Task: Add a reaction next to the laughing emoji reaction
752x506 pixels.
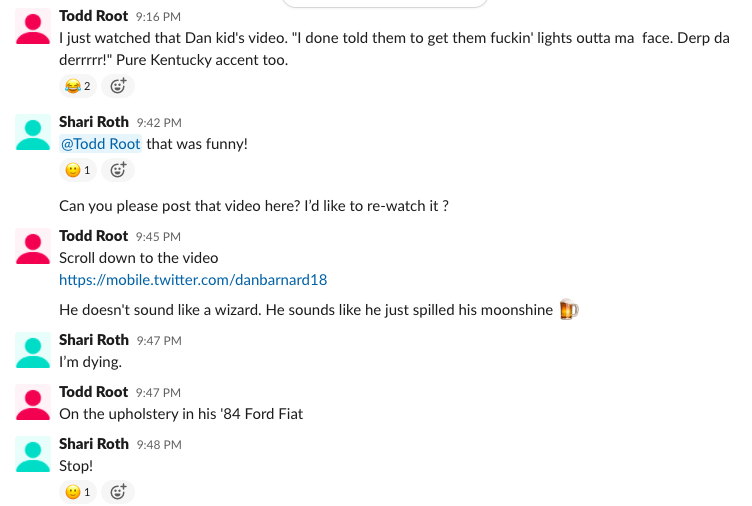Action: tap(118, 86)
